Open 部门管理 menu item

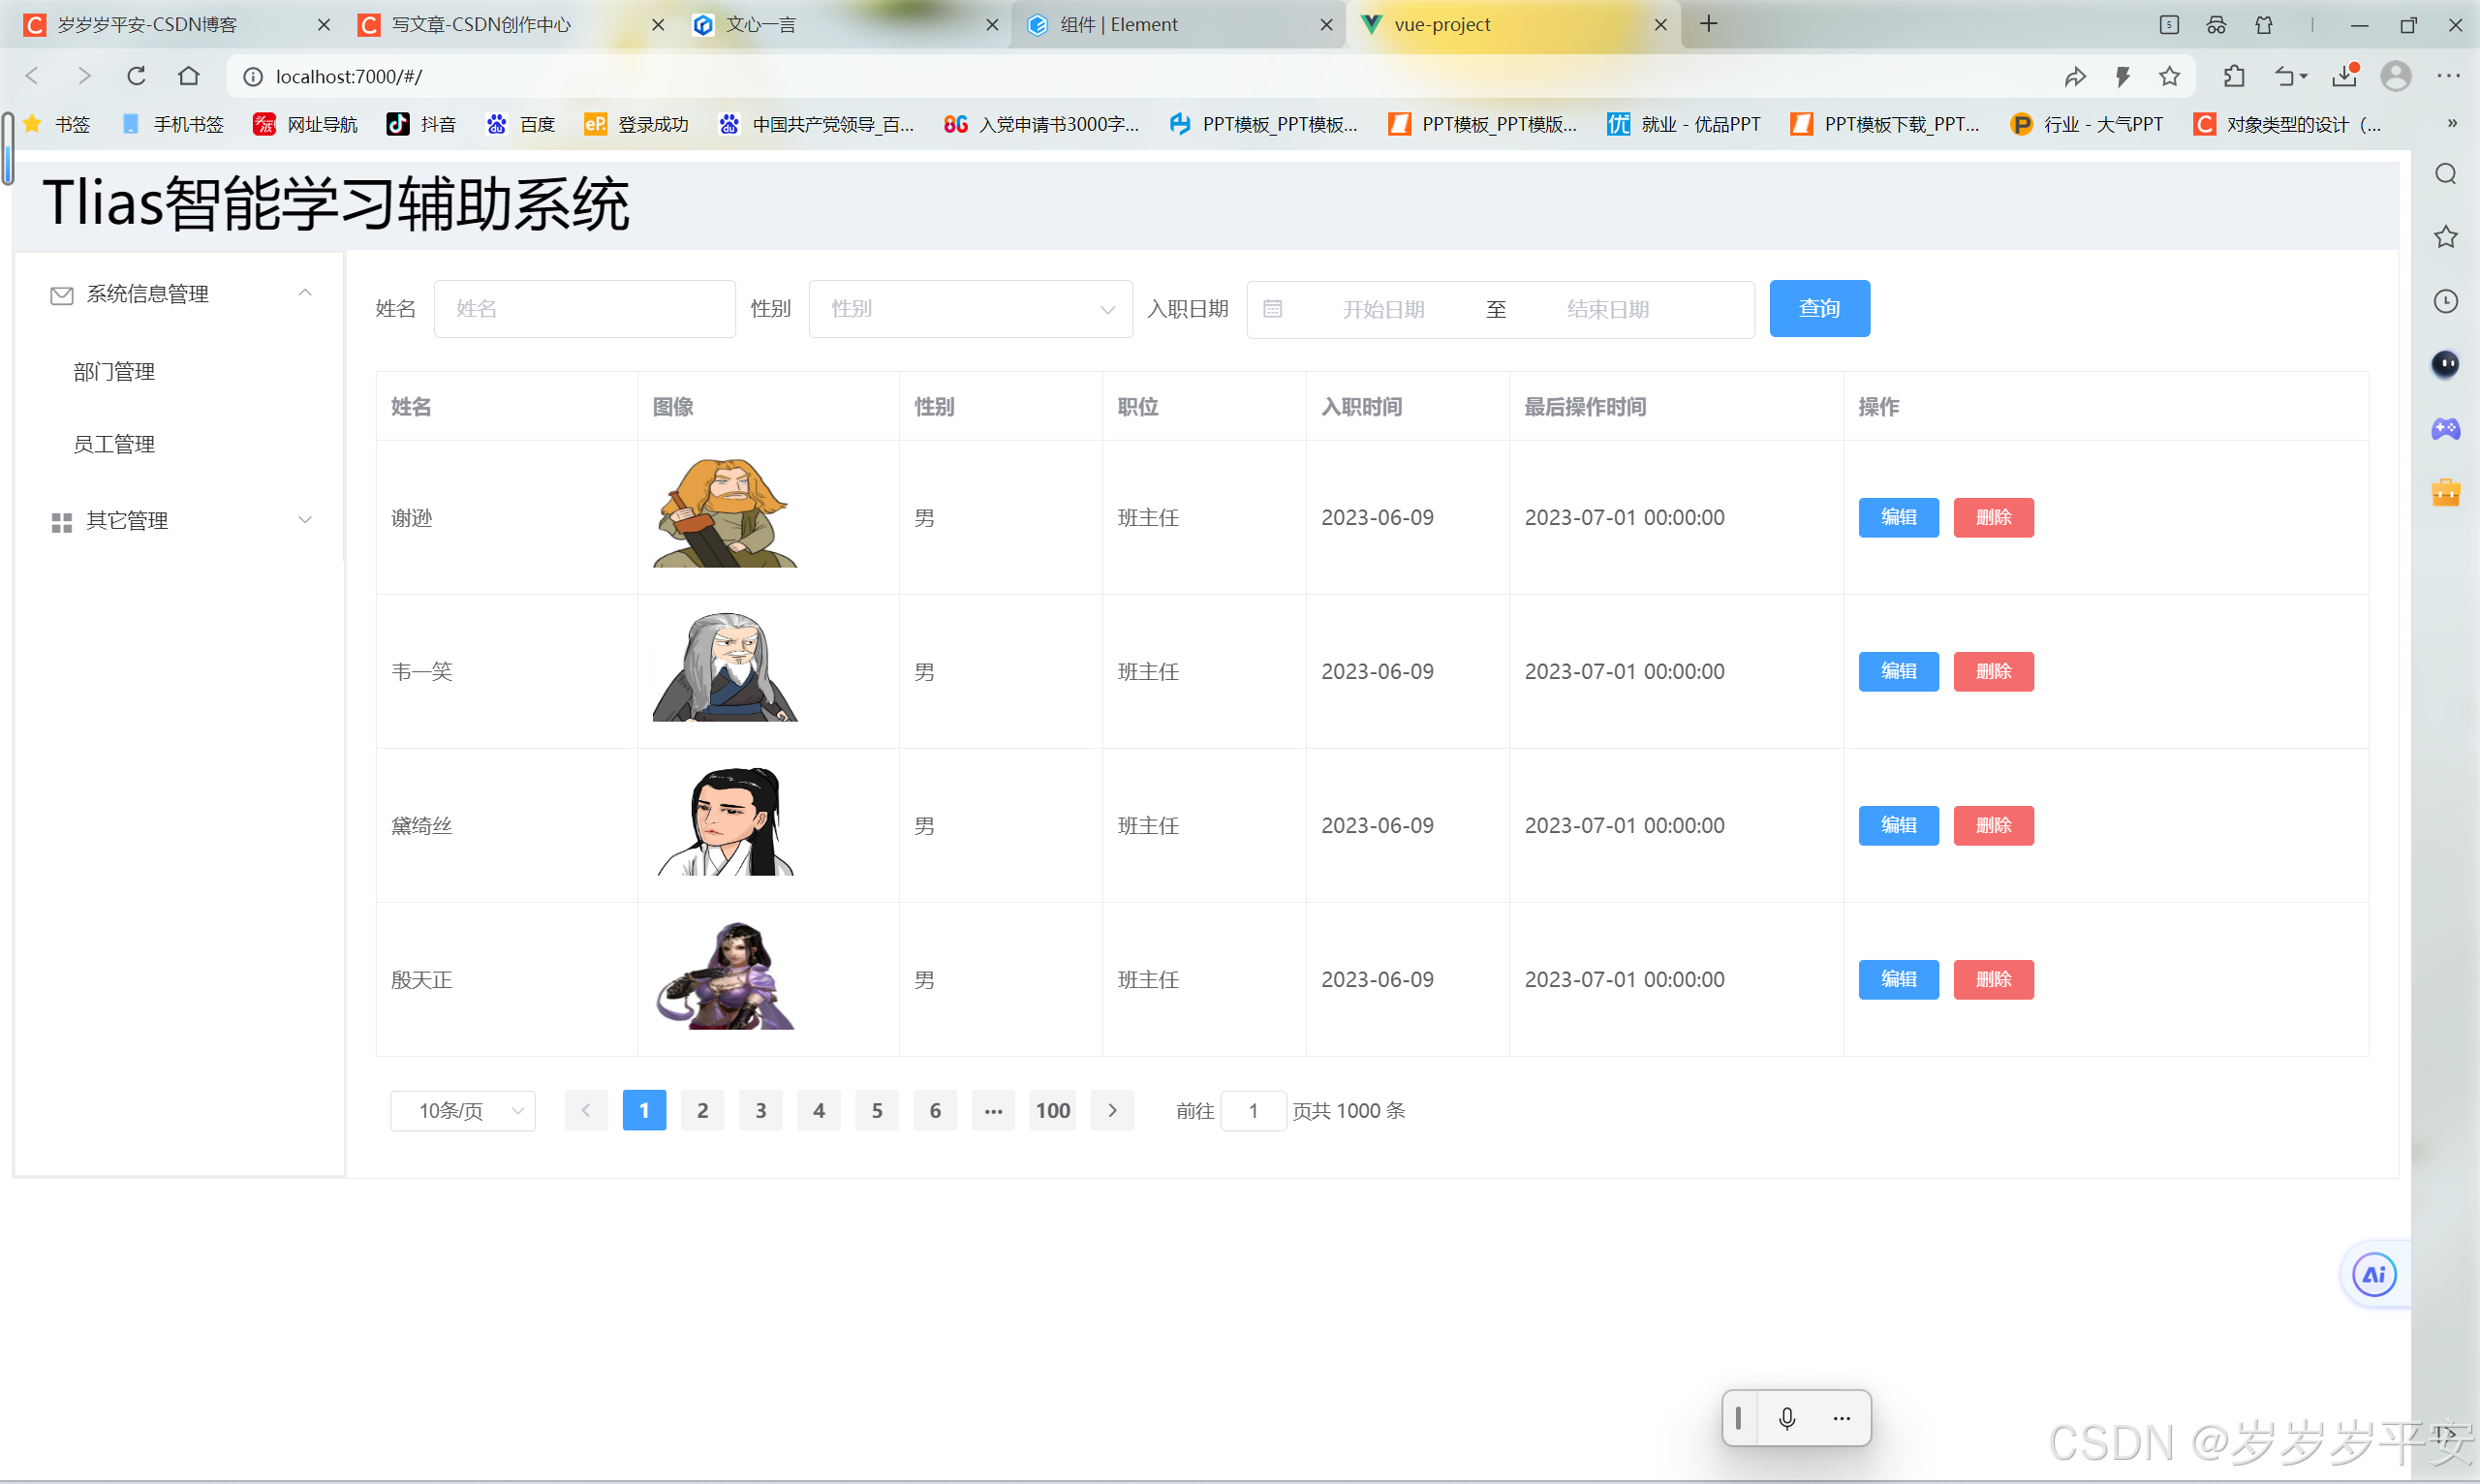(x=114, y=372)
